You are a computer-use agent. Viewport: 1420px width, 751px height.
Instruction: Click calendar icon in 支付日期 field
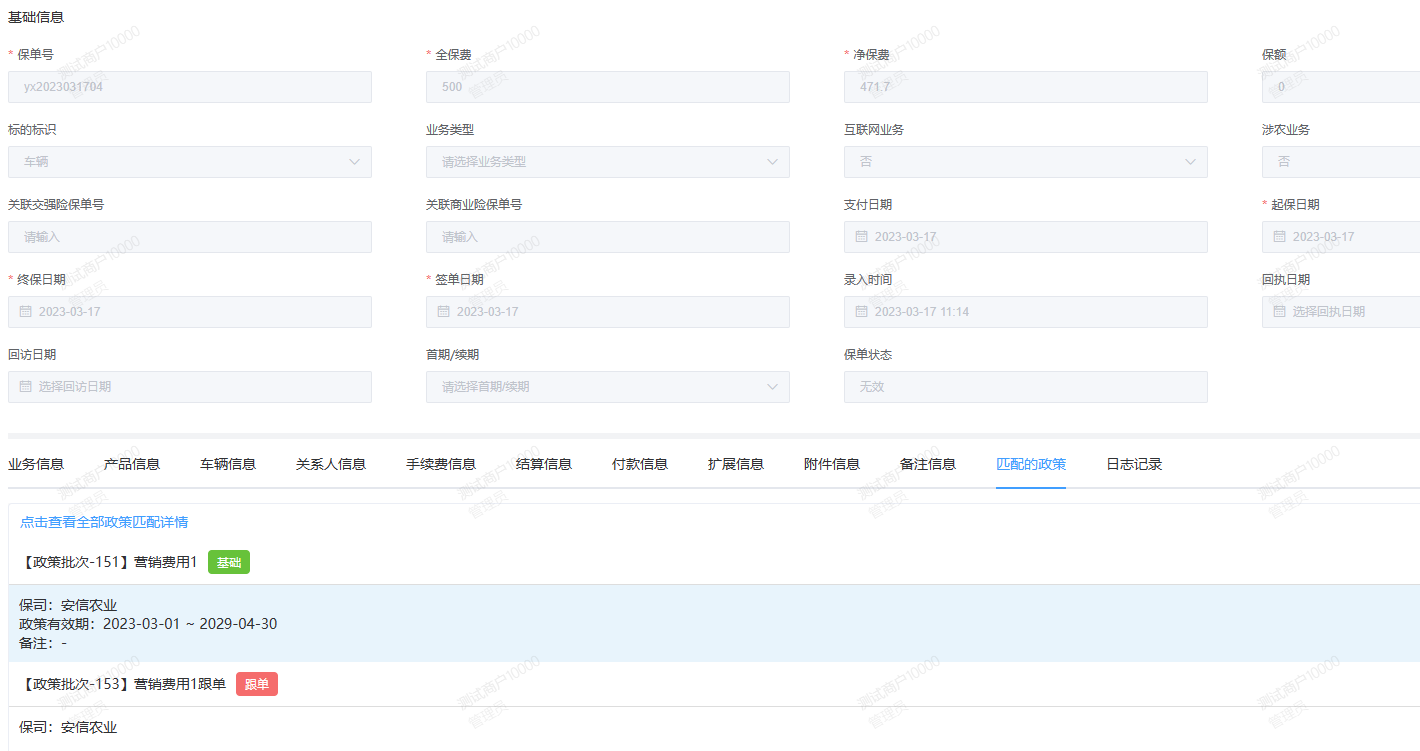click(862, 237)
